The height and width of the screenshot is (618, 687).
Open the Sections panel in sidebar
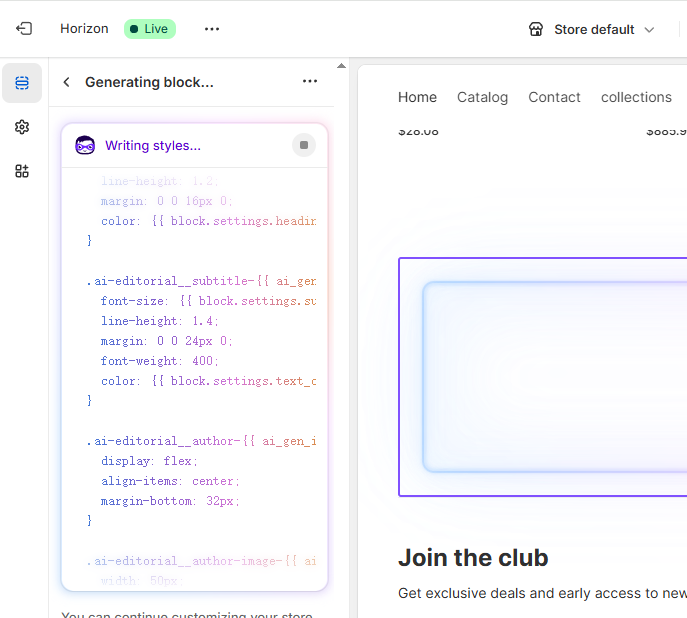point(22,83)
